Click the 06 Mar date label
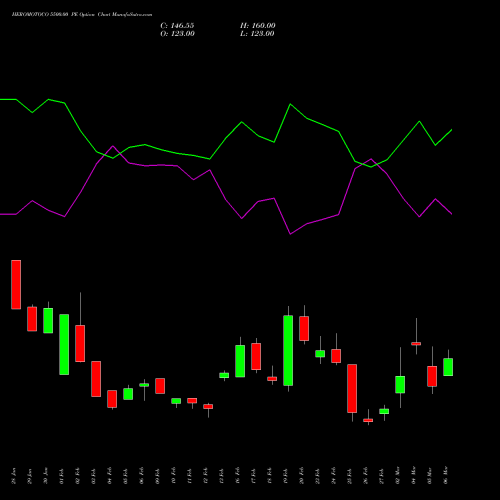 [x=446, y=476]
